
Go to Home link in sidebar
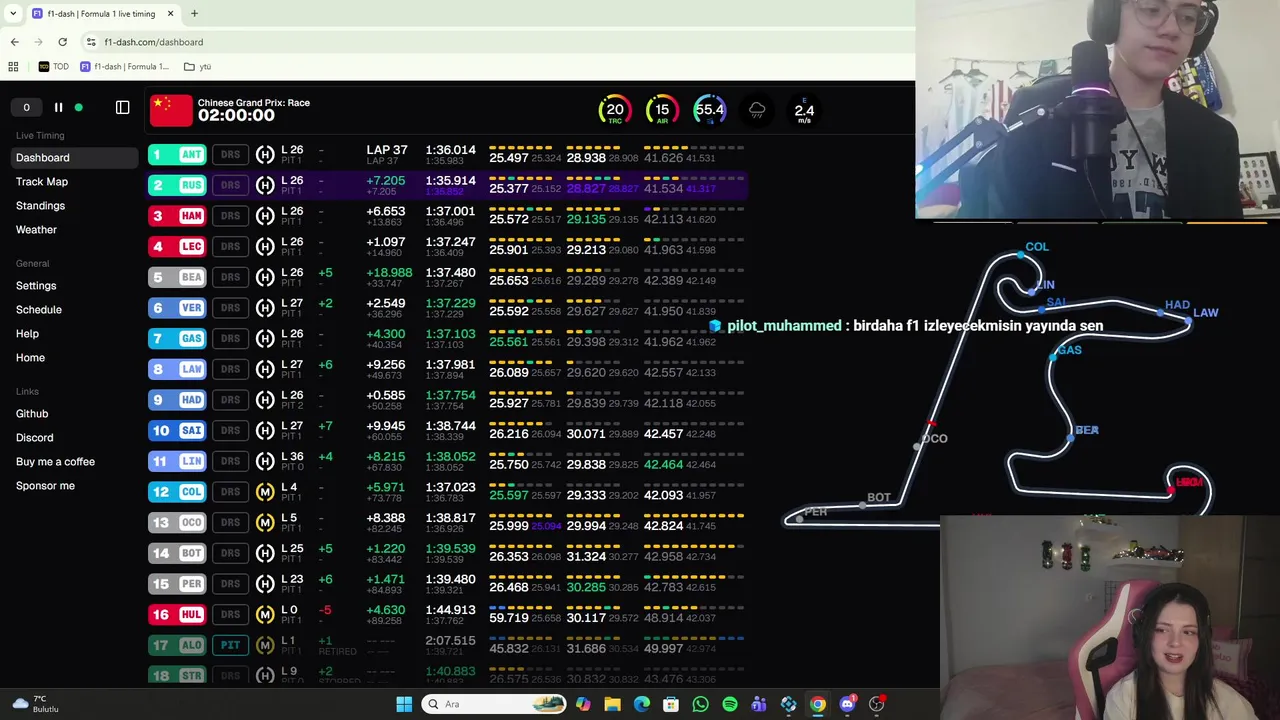(x=30, y=357)
